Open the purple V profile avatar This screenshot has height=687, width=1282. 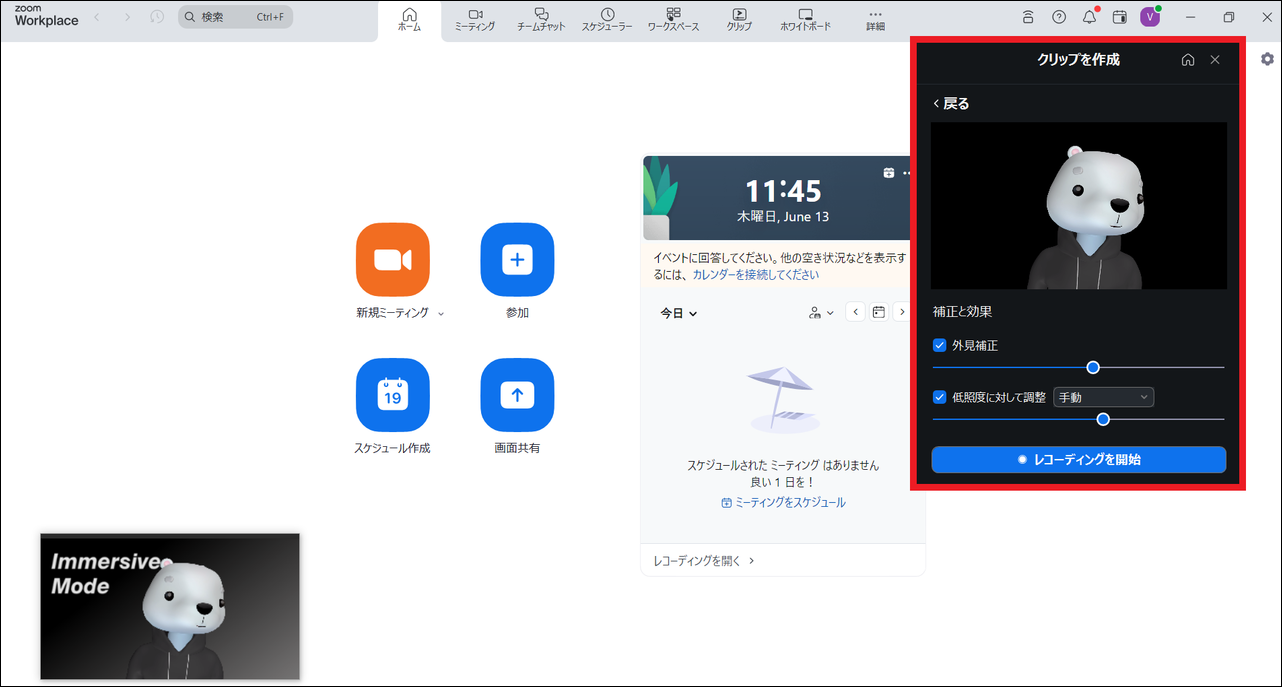tap(1150, 17)
